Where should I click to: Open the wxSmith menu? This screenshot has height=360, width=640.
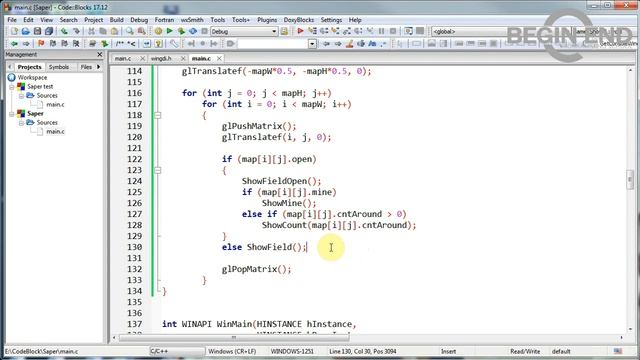192,20
